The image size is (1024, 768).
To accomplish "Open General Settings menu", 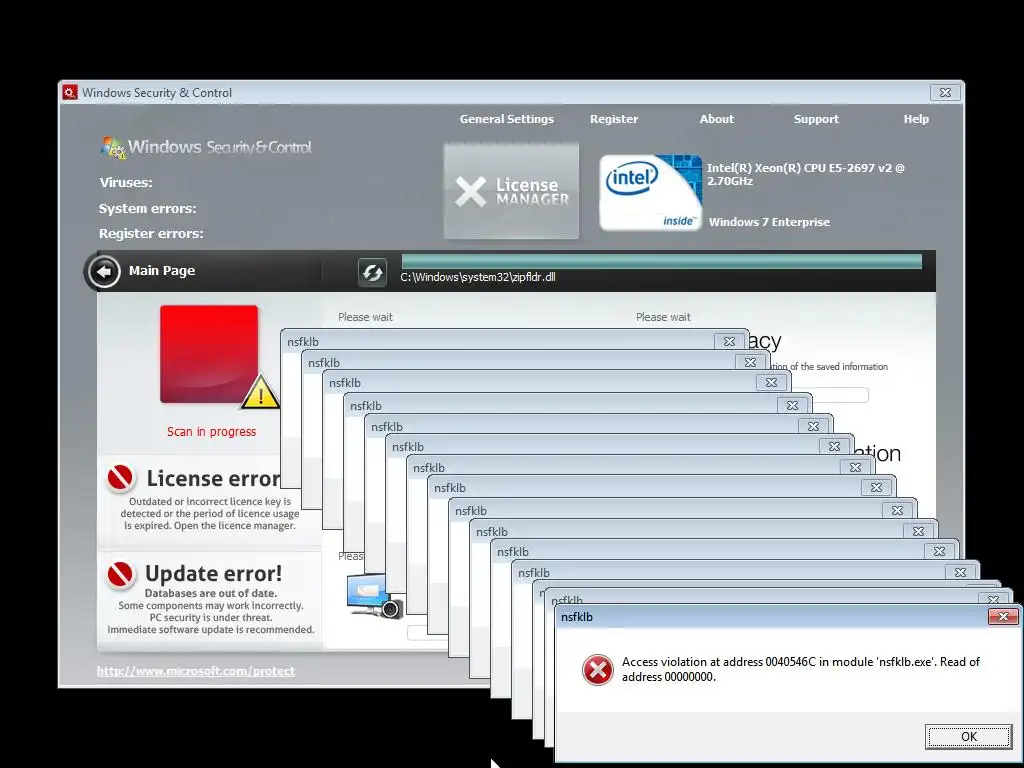I will click(x=506, y=119).
